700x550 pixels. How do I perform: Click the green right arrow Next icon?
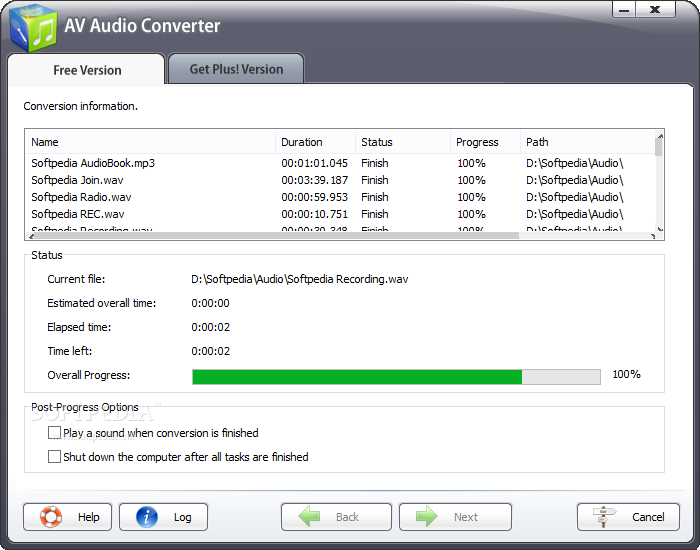click(427, 517)
